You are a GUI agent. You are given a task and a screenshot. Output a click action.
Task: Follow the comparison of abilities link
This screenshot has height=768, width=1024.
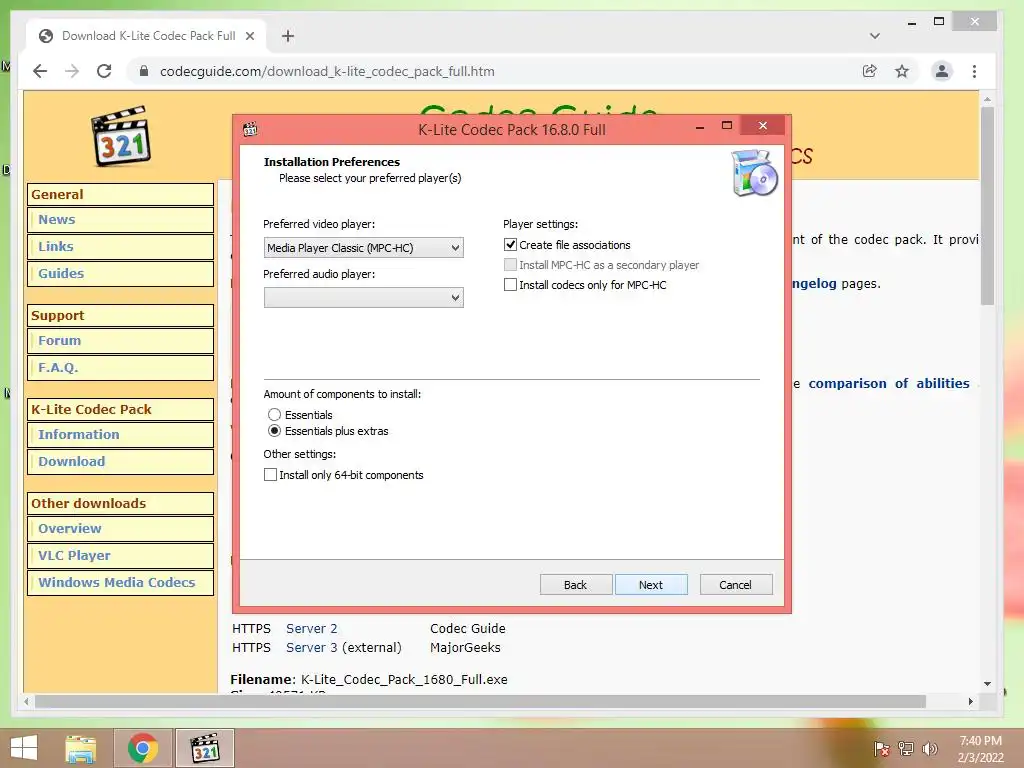click(889, 384)
